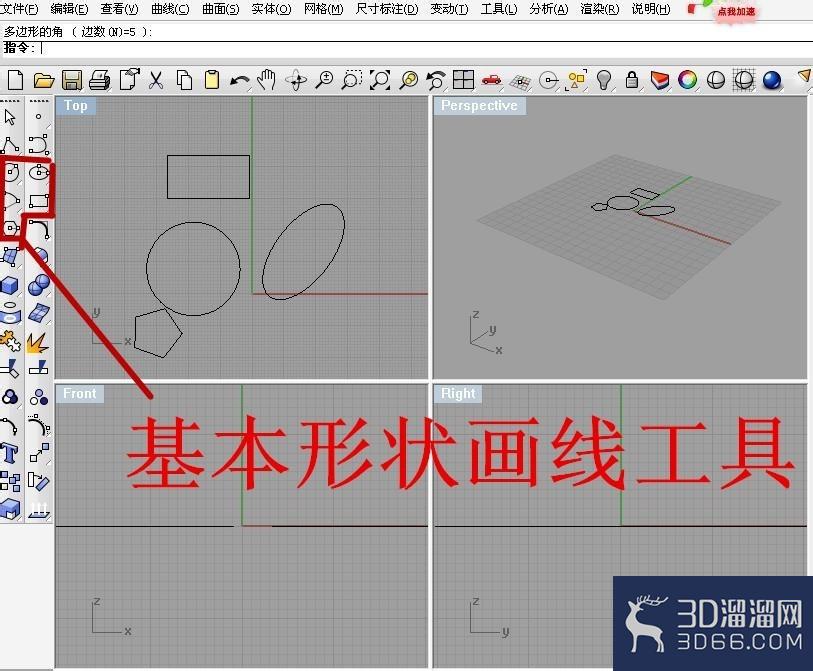Click the Zoom Extents icon
This screenshot has height=671, width=813.
coord(380,80)
